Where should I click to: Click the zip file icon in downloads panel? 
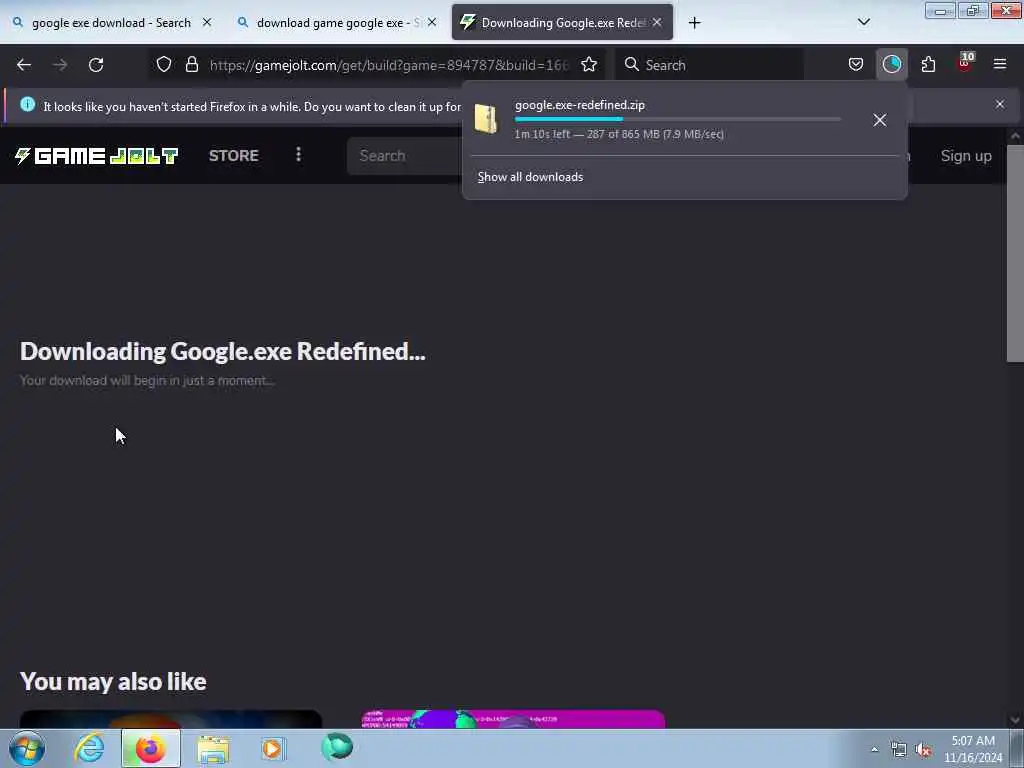486,118
